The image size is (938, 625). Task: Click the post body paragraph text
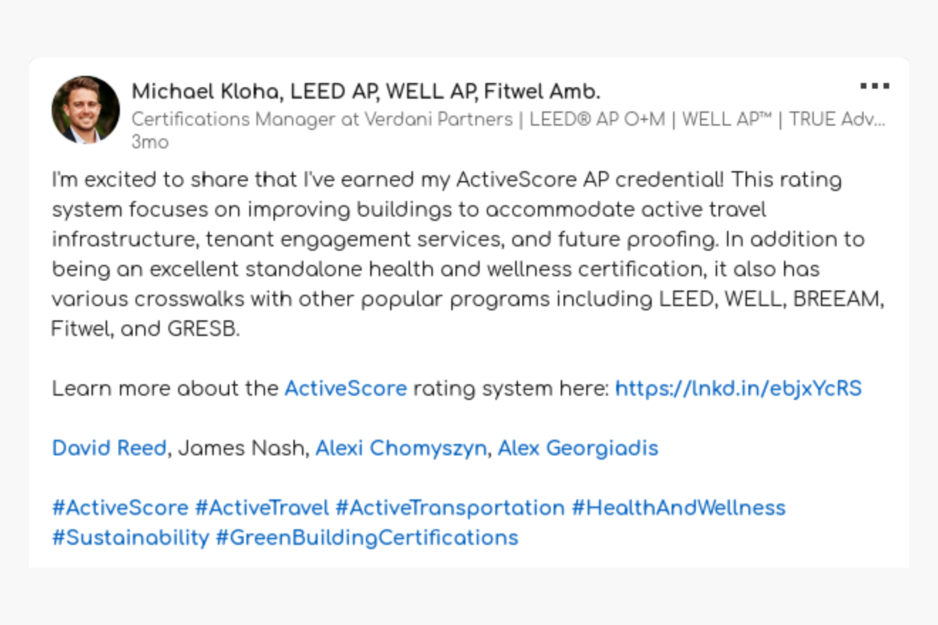[x=468, y=254]
